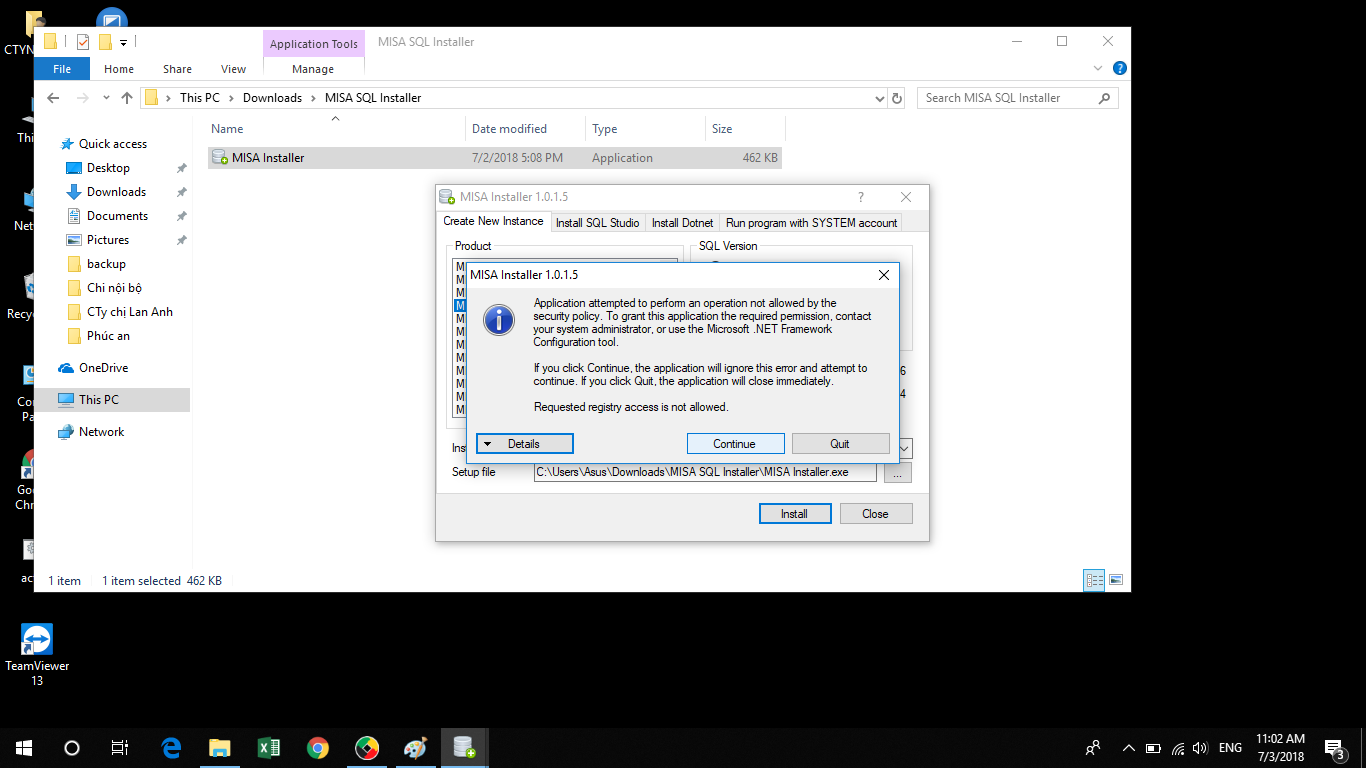Switch to Create New Instance tab
The height and width of the screenshot is (768, 1366).
coord(494,221)
